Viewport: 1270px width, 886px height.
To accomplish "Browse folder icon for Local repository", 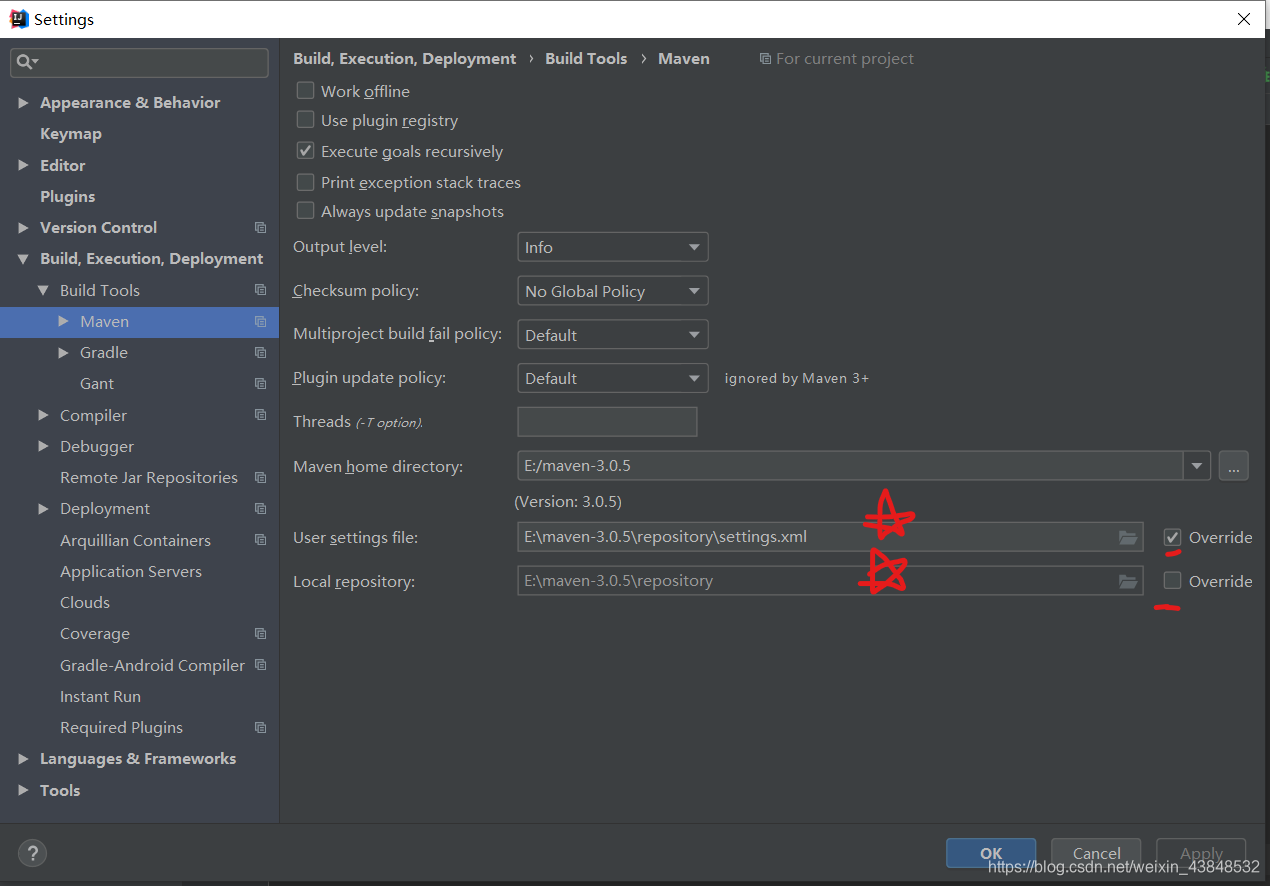I will tap(1128, 581).
